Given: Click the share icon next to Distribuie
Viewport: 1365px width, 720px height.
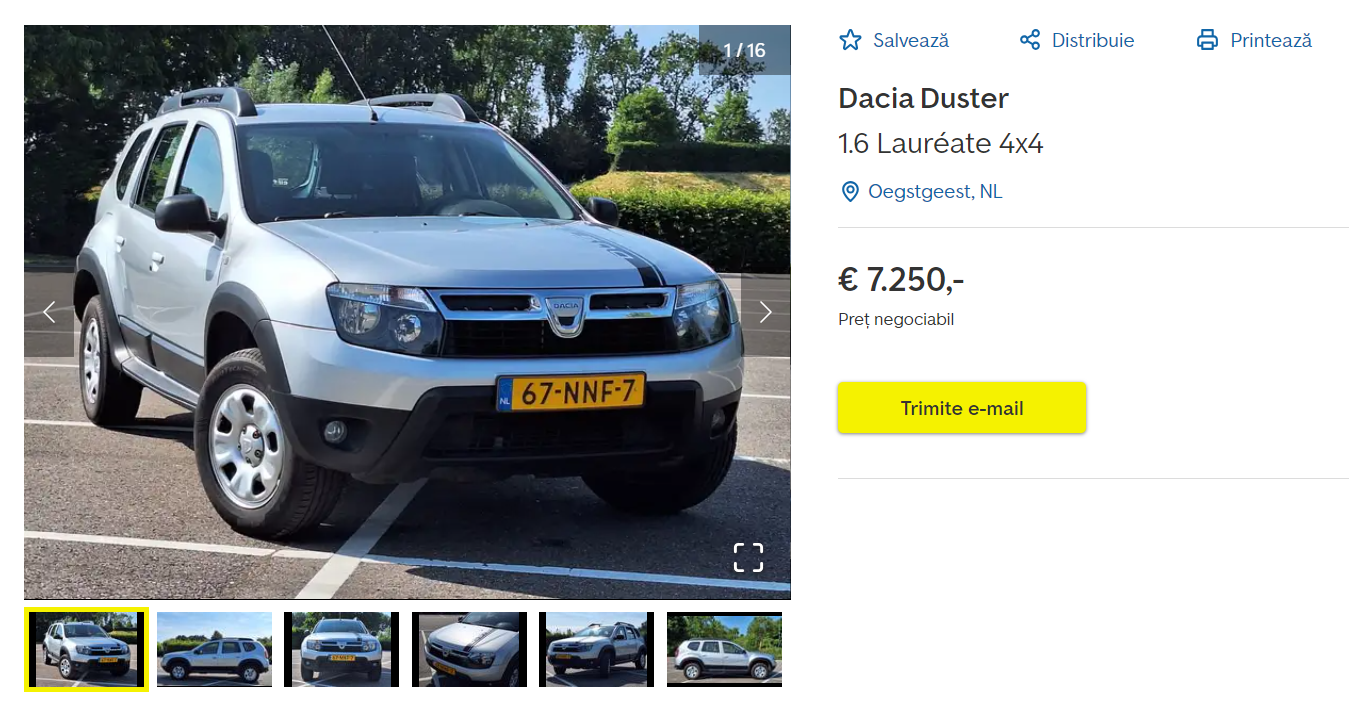Looking at the screenshot, I should pyautogui.click(x=1030, y=40).
